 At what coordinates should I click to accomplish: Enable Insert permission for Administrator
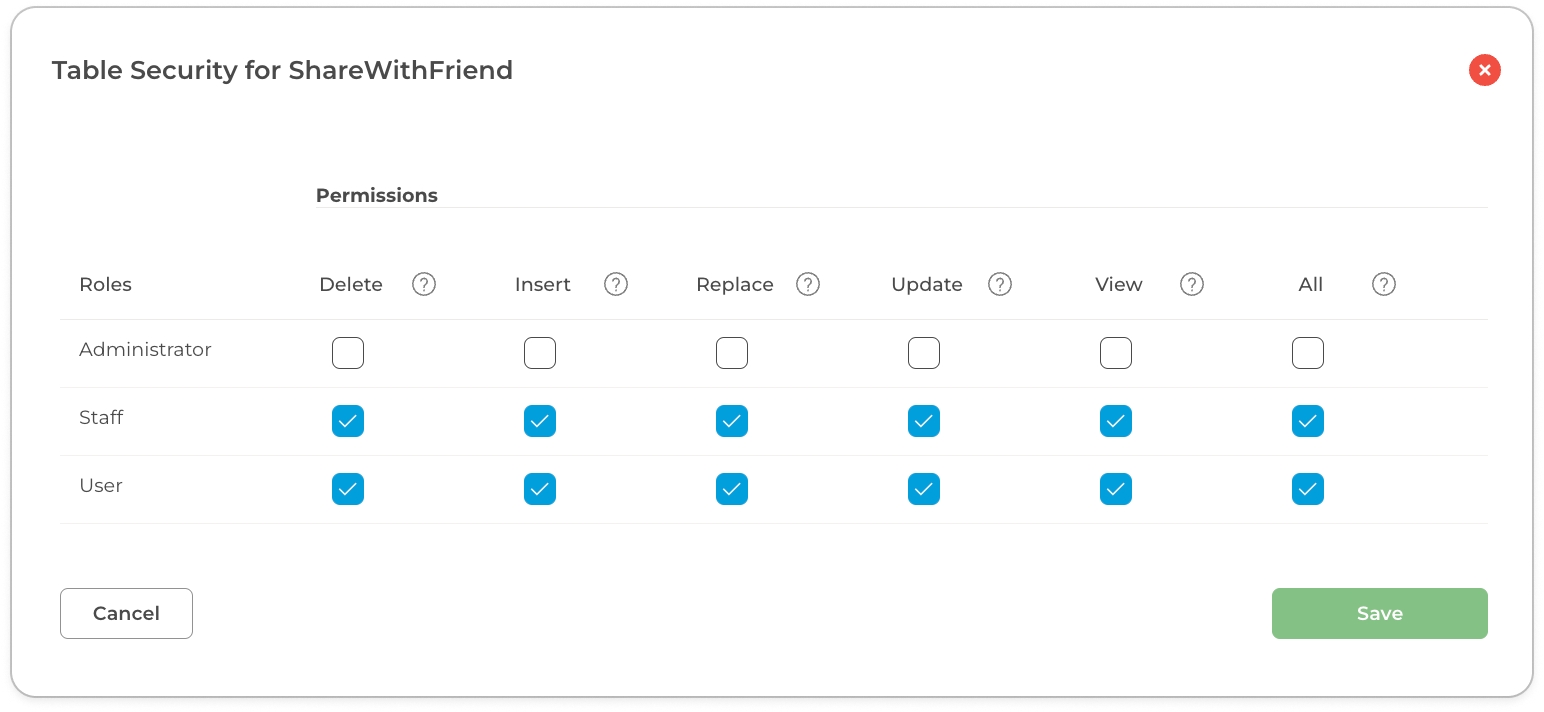(x=540, y=353)
